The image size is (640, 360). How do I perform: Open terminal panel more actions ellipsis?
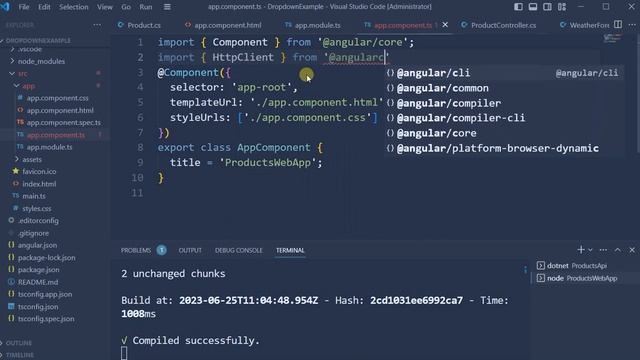tap(603, 250)
